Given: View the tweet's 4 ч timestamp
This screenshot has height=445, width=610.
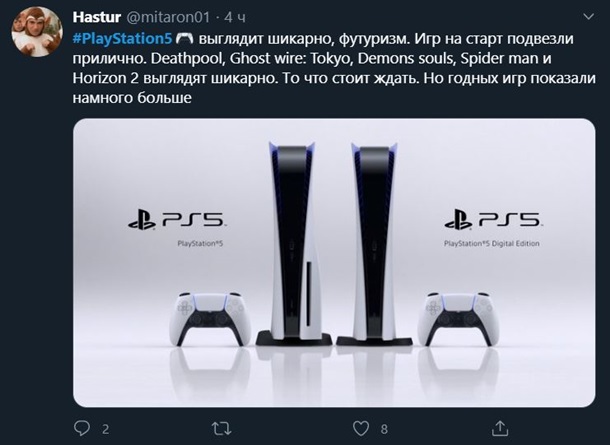Looking at the screenshot, I should pyautogui.click(x=235, y=17).
